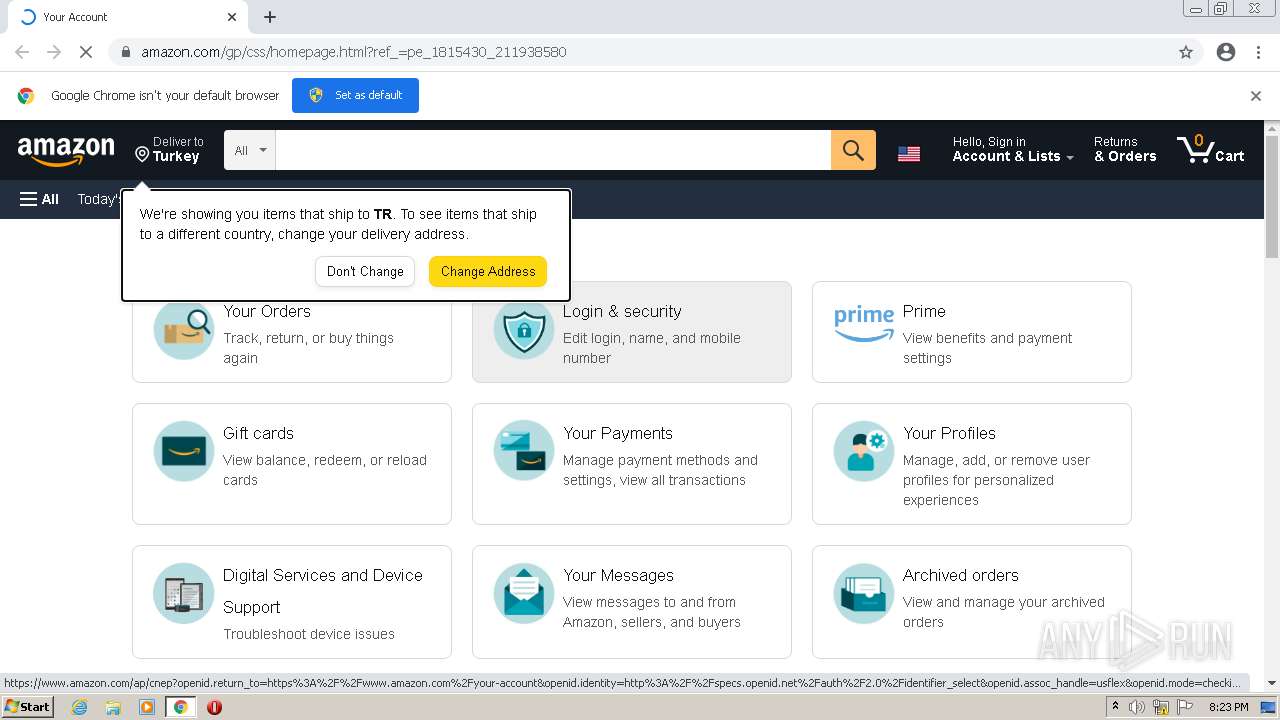Open the shopping Cart icon
Viewport: 1280px width, 720px height.
1211,150
